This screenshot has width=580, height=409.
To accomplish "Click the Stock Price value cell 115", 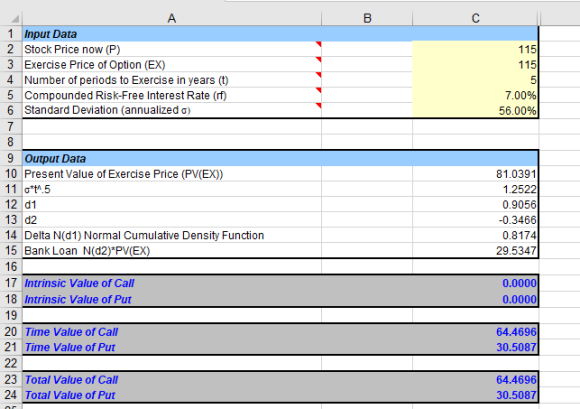I will (x=475, y=49).
